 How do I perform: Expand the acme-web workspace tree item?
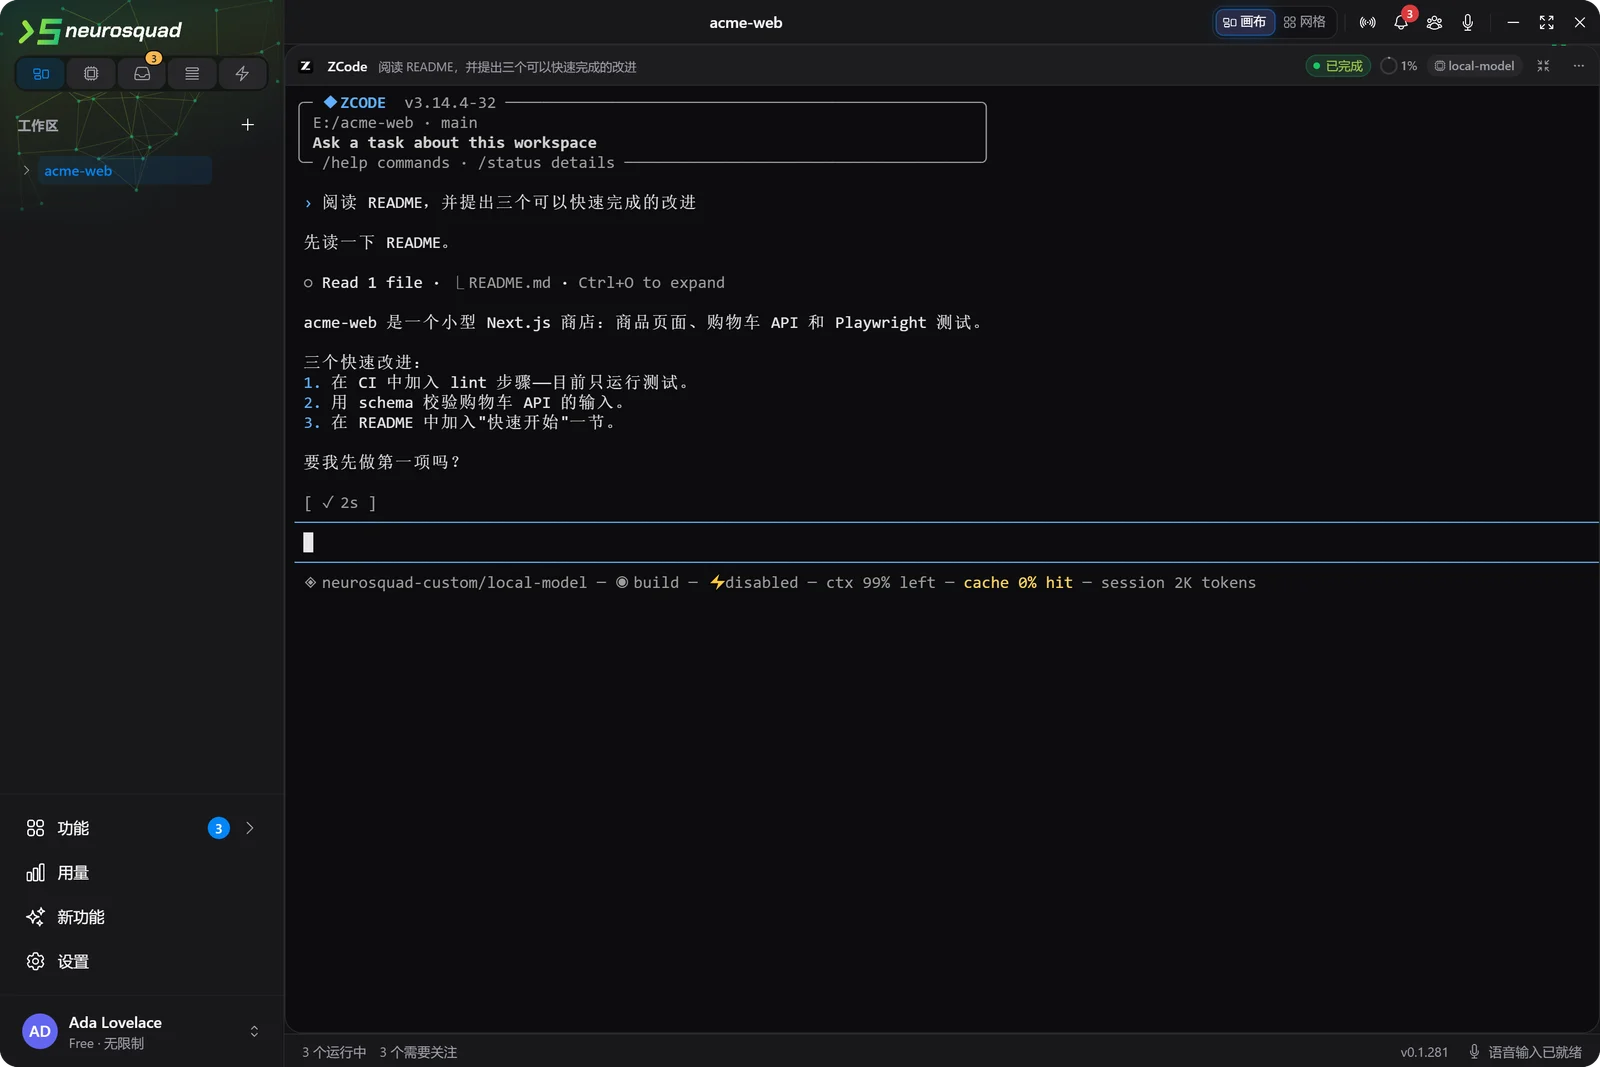(26, 170)
